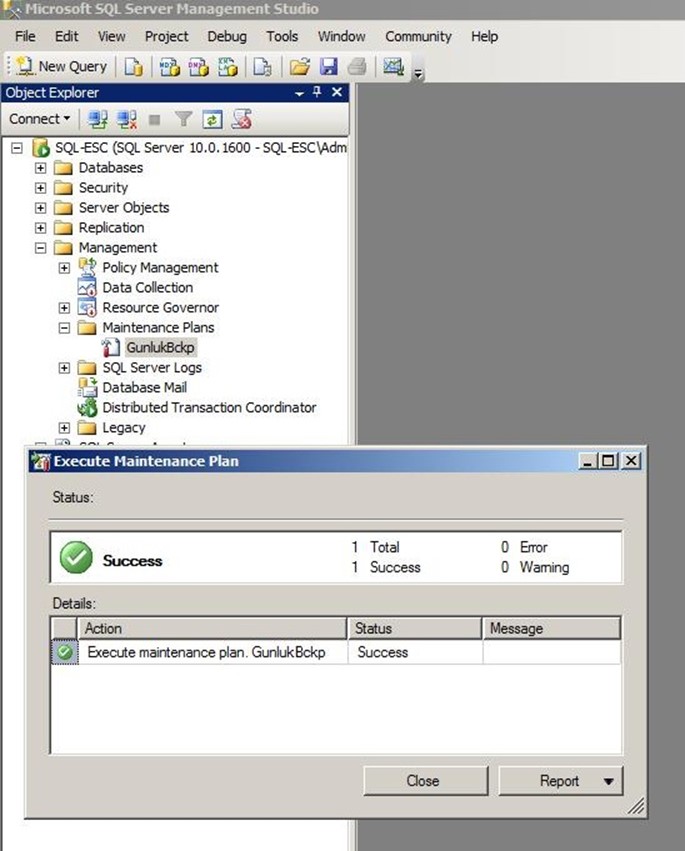Click the Analysis Services DMX Query icon
685x851 pixels.
198,67
